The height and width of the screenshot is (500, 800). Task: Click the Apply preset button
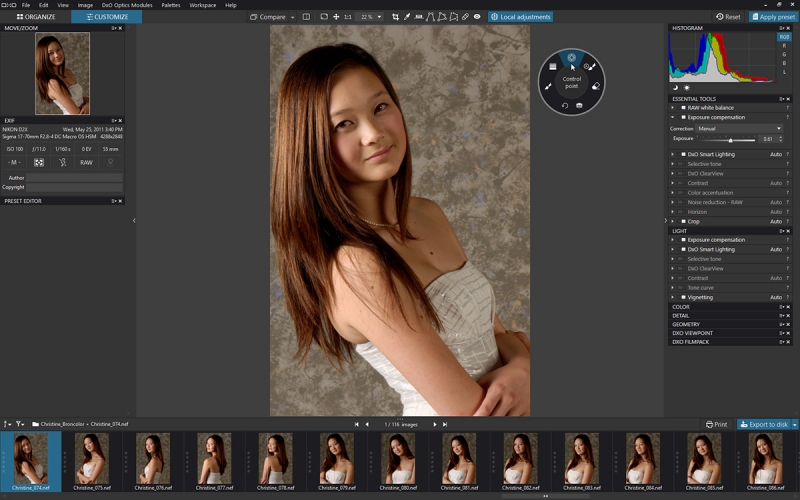coord(773,17)
